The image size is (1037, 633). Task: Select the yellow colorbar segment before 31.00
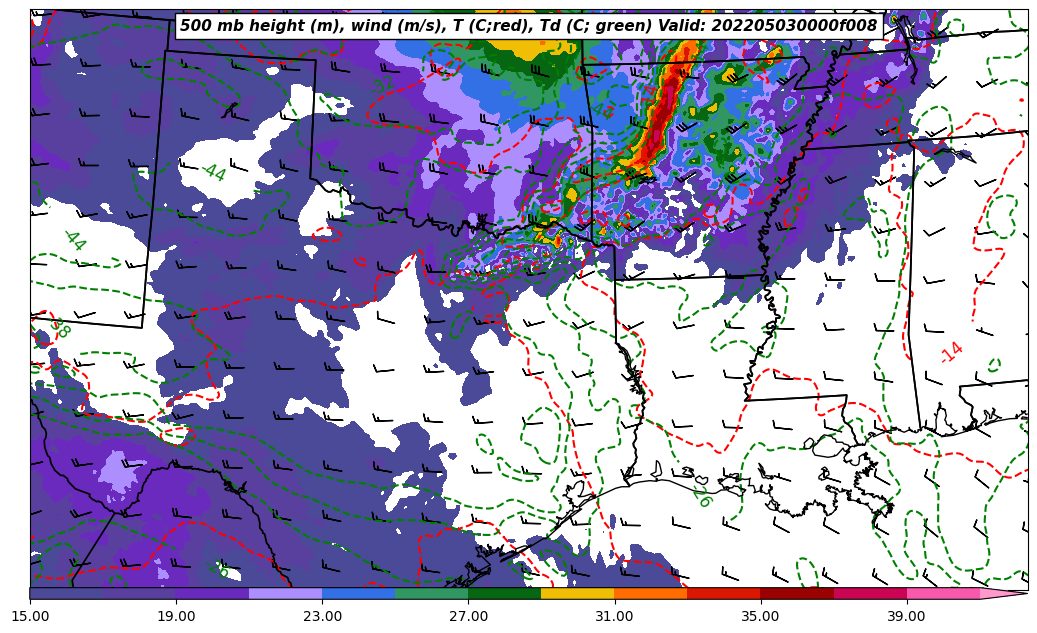pos(578,594)
